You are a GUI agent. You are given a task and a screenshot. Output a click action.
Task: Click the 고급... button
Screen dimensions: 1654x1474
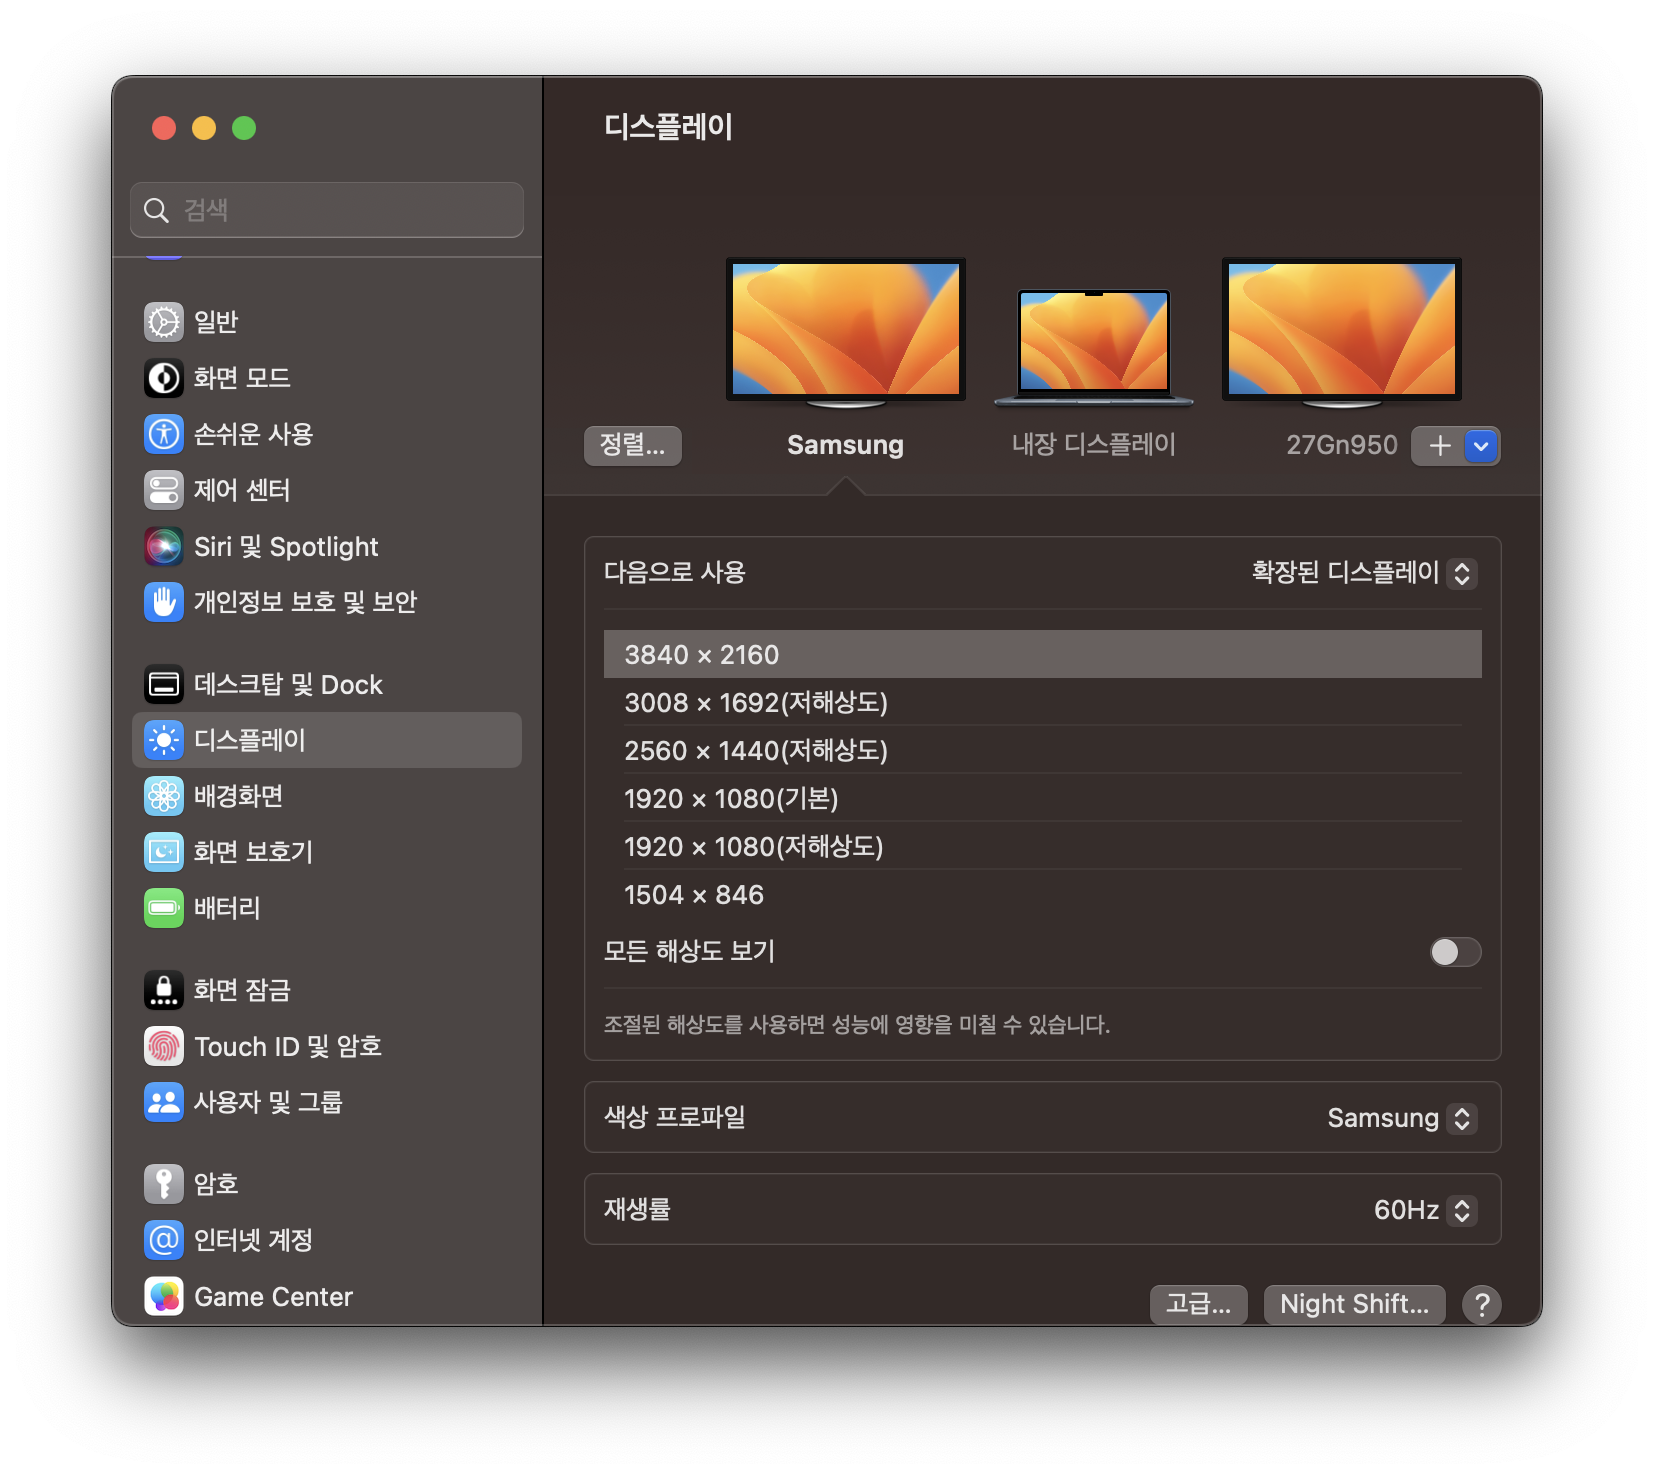[1198, 1304]
